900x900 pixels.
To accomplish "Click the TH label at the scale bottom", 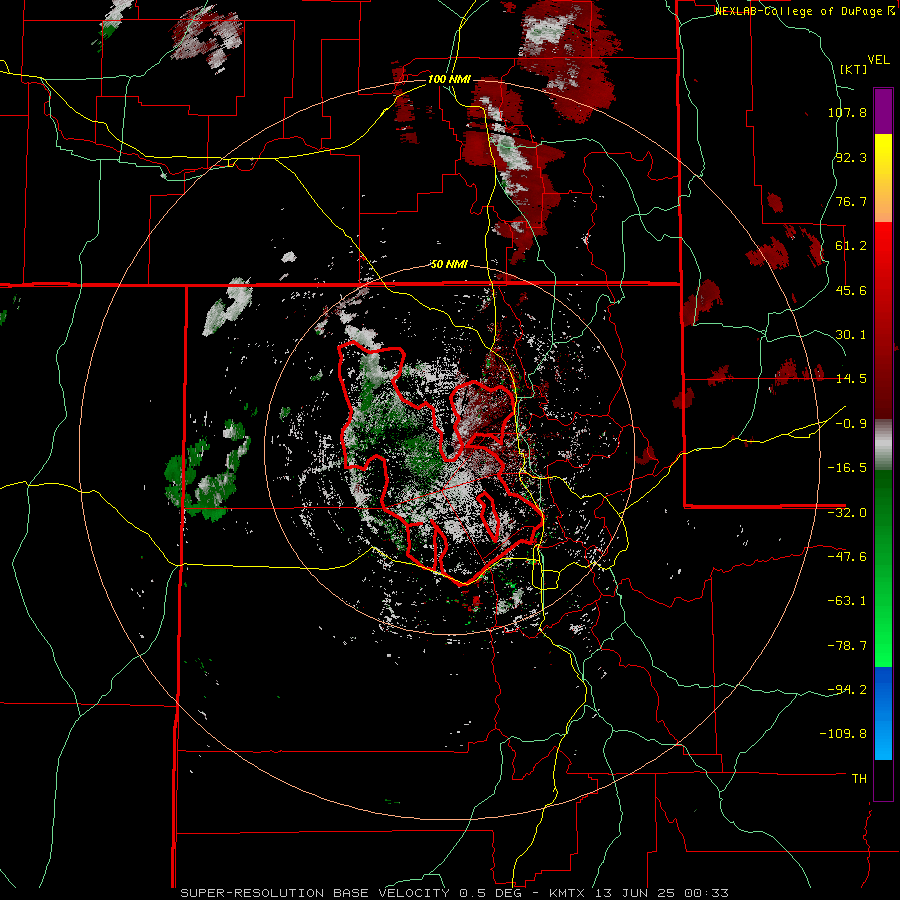I will click(x=859, y=779).
